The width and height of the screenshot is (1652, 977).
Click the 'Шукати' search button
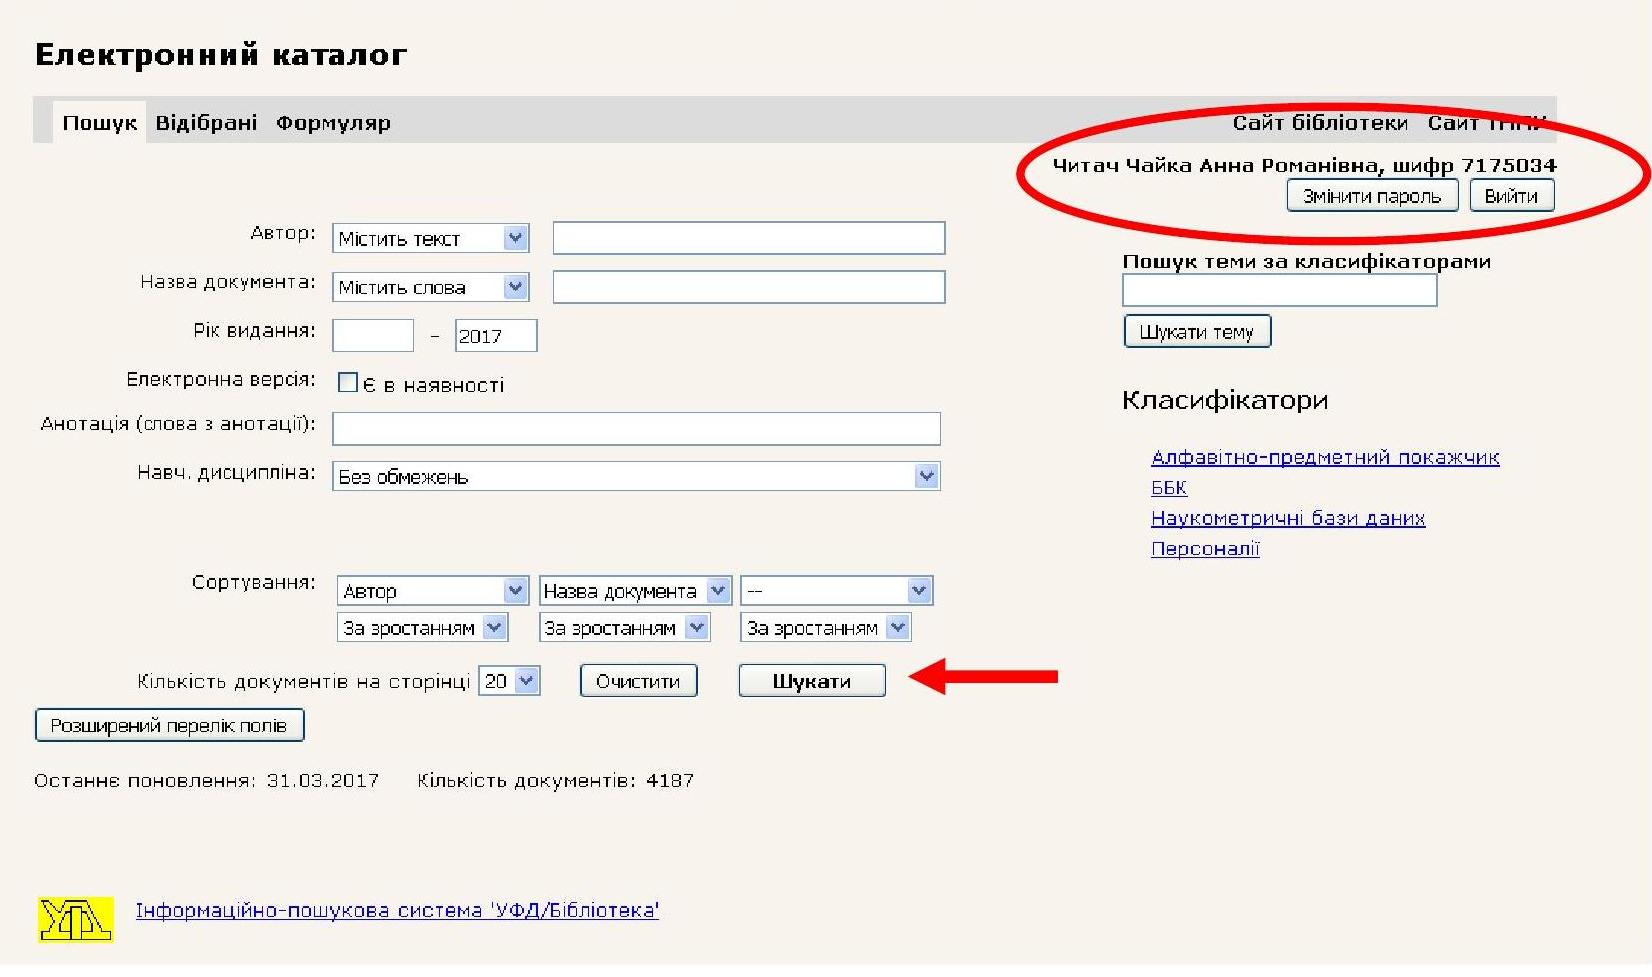812,681
